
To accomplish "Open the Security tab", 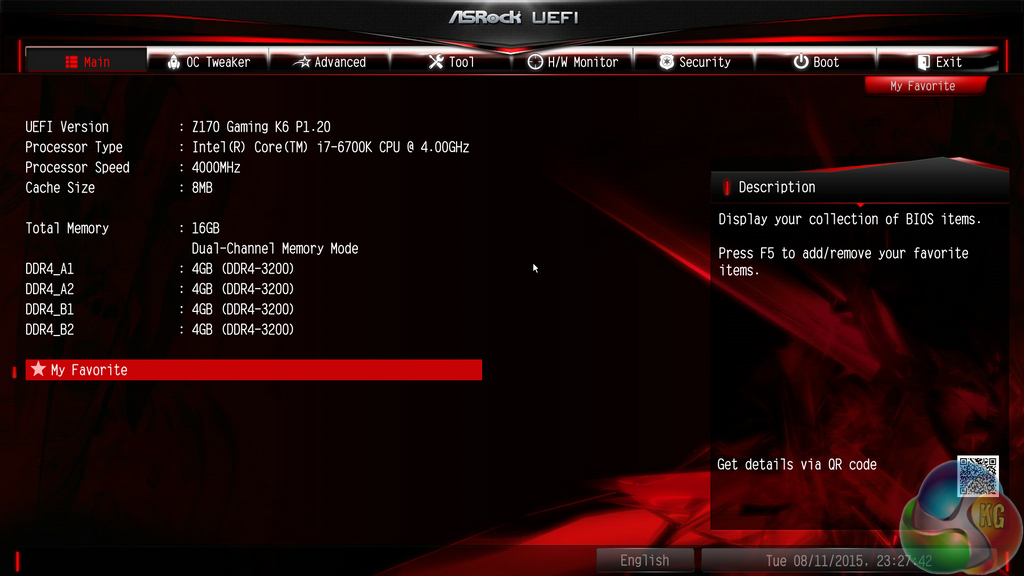I will coord(694,61).
